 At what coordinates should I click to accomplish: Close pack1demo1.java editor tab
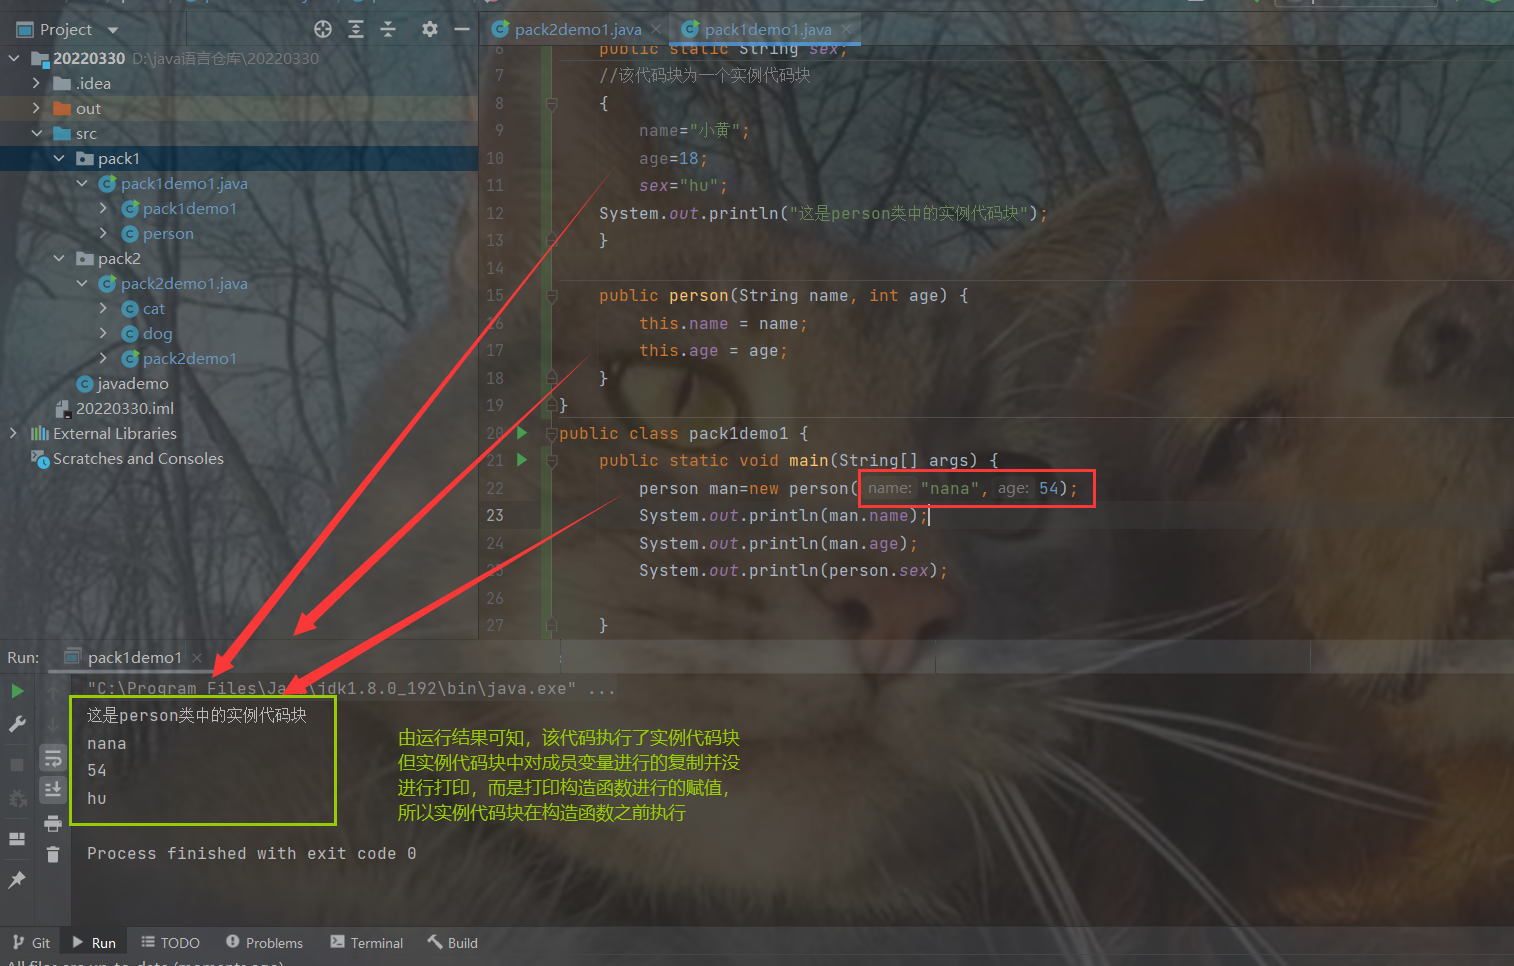tap(846, 30)
